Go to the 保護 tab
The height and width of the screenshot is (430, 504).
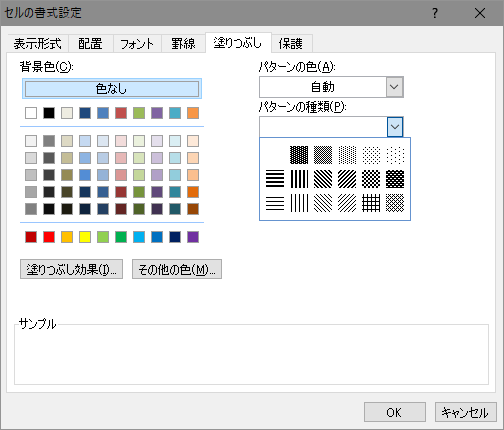[291, 44]
